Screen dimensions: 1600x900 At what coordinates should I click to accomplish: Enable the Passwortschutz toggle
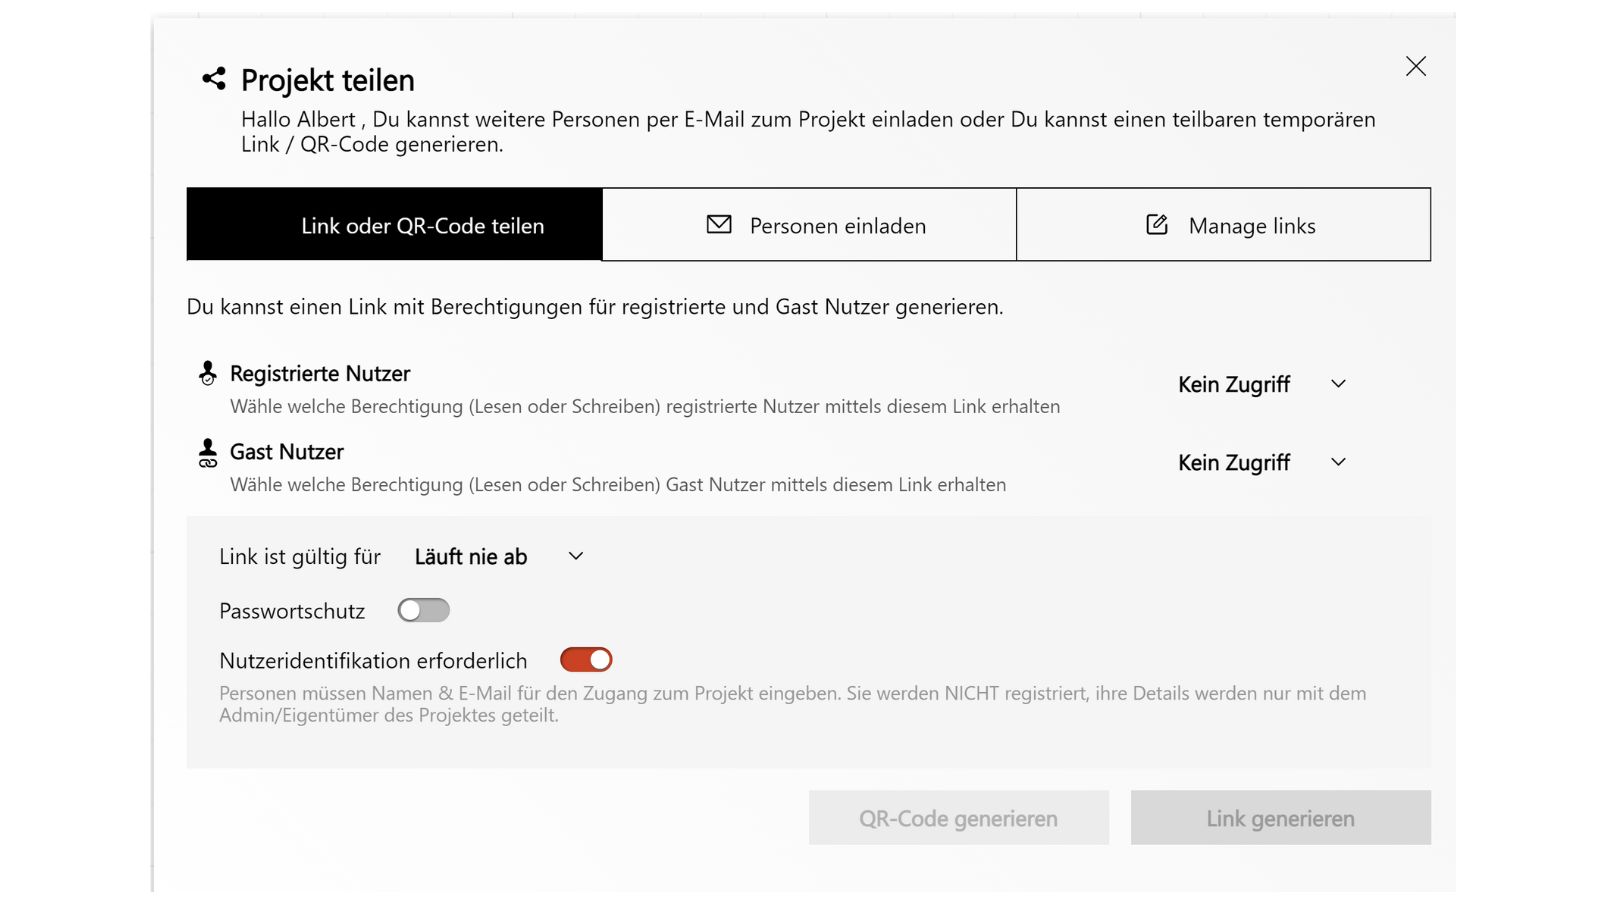point(424,610)
